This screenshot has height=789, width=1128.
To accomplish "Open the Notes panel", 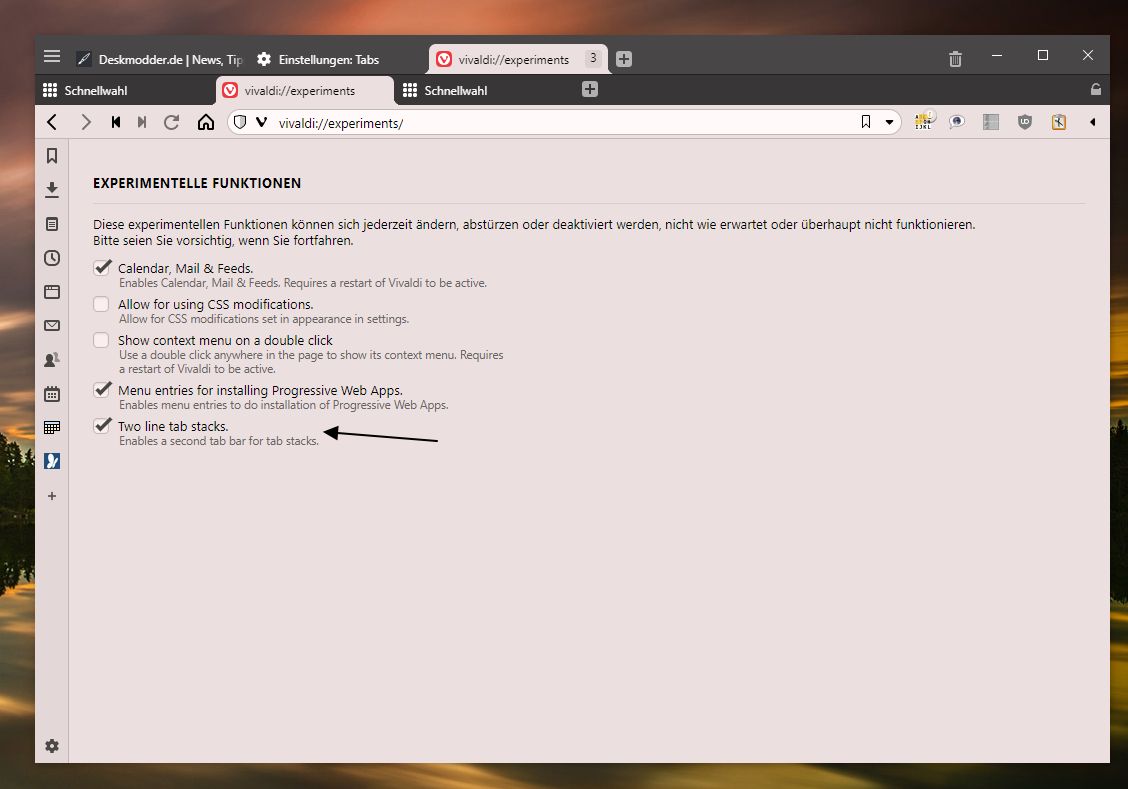I will (52, 224).
